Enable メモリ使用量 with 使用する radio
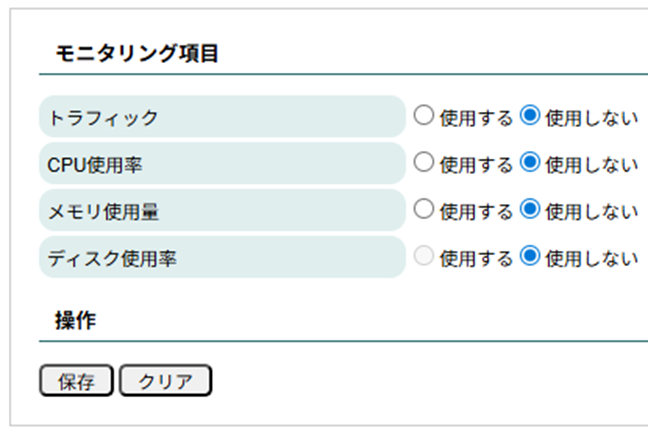The width and height of the screenshot is (648, 431). click(424, 209)
